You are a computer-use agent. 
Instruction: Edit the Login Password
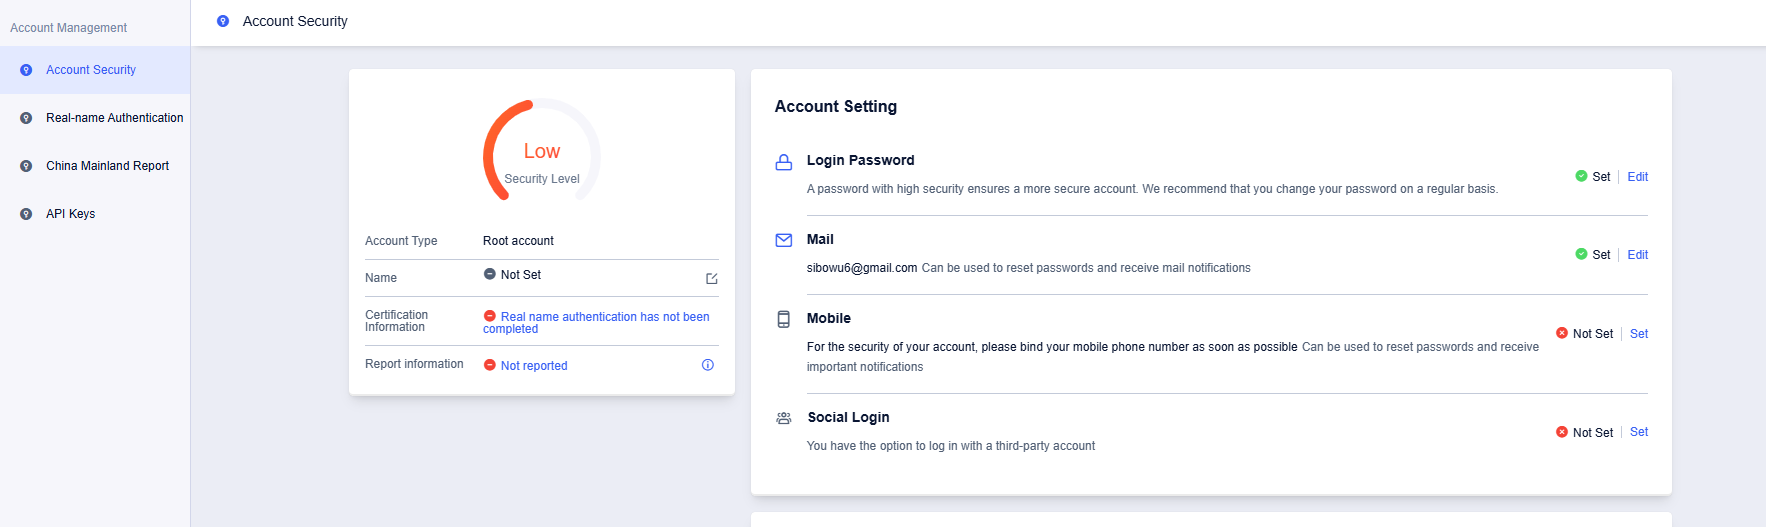pyautogui.click(x=1637, y=177)
